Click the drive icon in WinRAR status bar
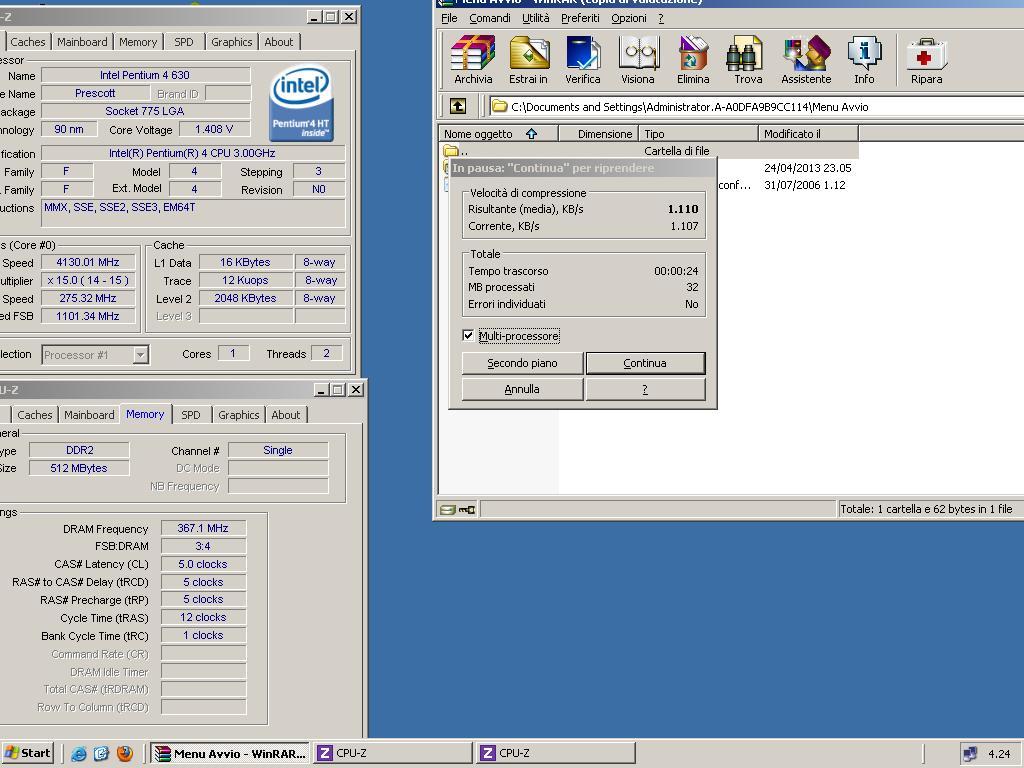 pos(447,509)
